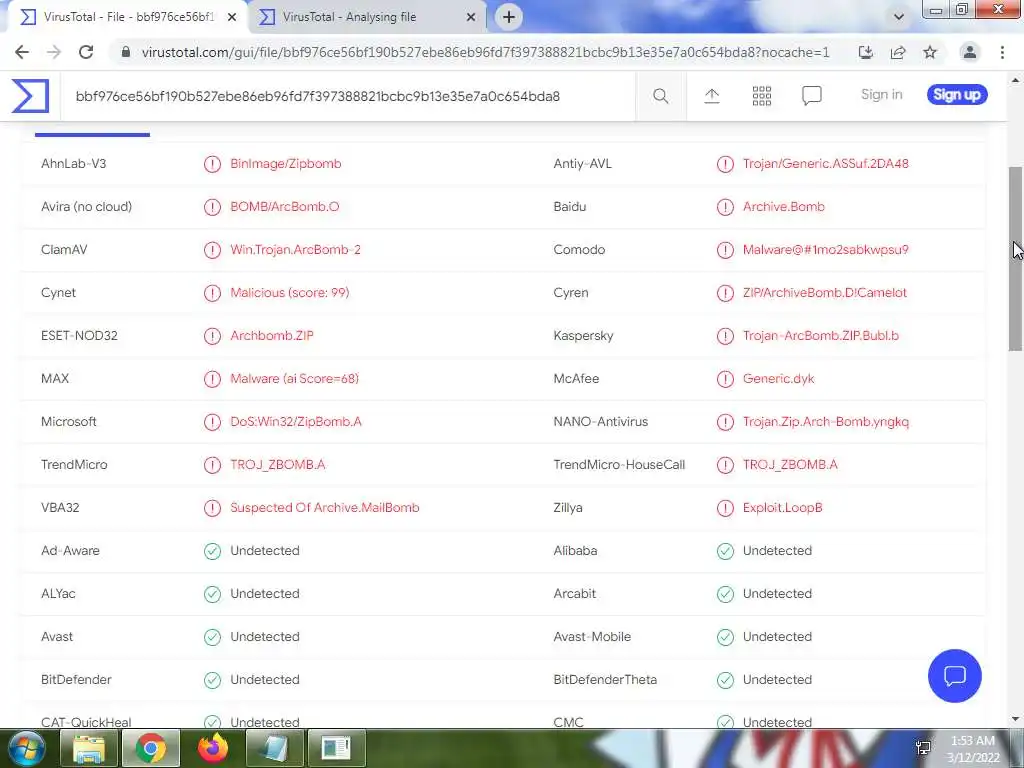This screenshot has width=1024, height=768.
Task: Click the Sign in link
Action: tap(881, 95)
